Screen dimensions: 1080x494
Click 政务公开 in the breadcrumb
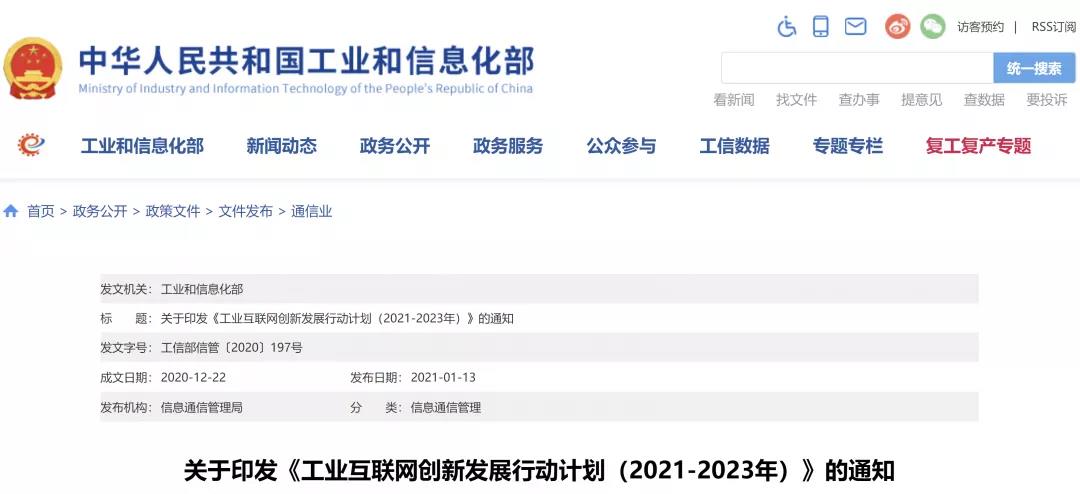(x=100, y=212)
